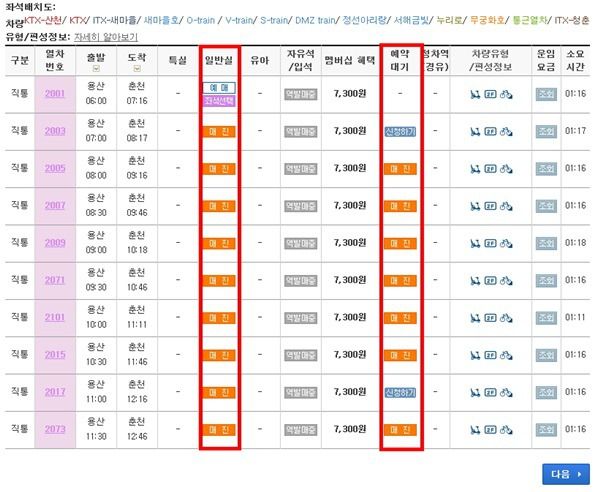The height and width of the screenshot is (492, 600).
Task: Click the 정선아리랑 seat map link
Action: coord(364,20)
